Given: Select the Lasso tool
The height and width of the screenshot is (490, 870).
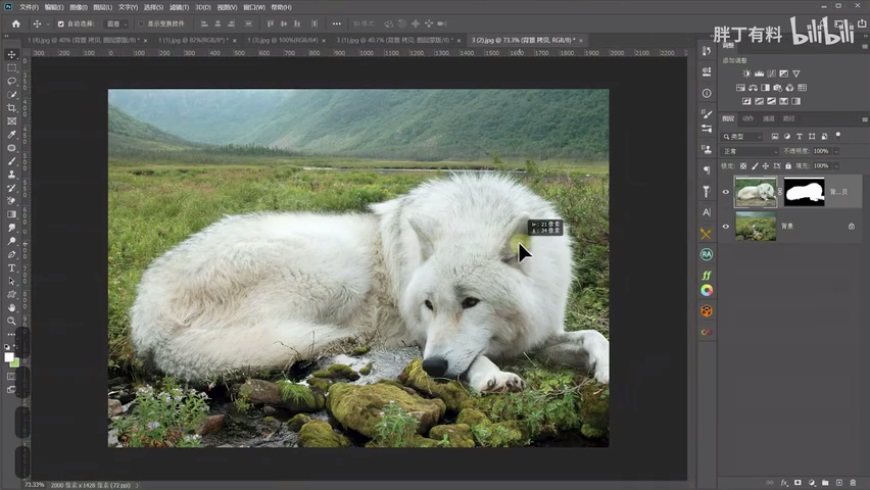Looking at the screenshot, I should [x=12, y=81].
